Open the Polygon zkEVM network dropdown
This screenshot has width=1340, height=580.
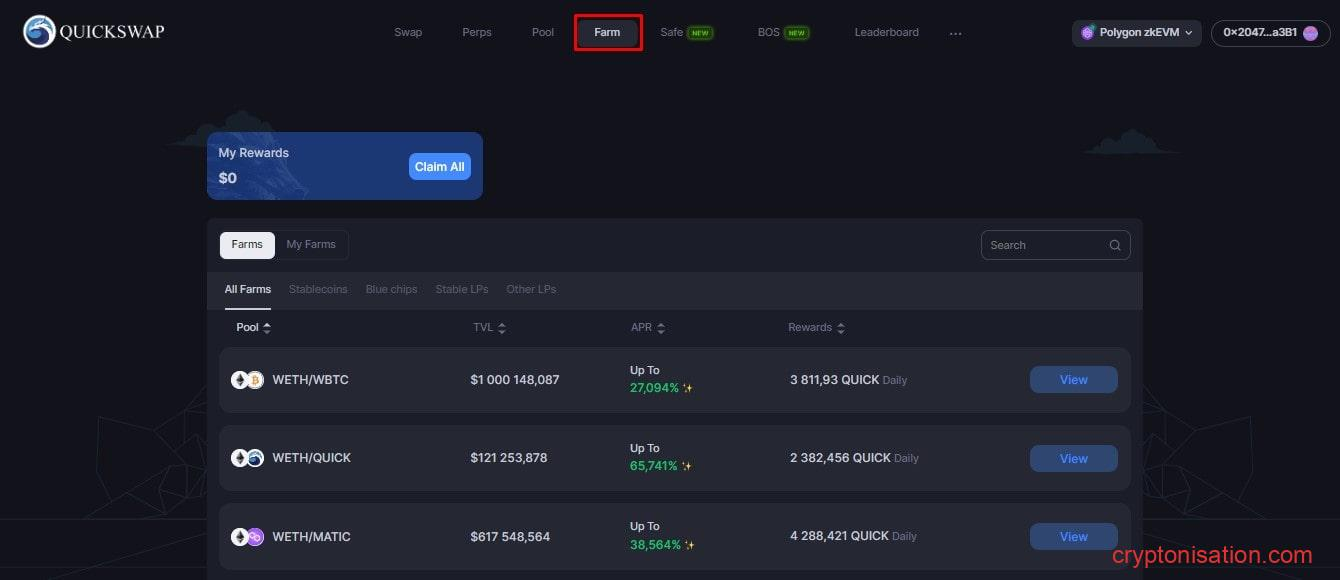pyautogui.click(x=1136, y=33)
